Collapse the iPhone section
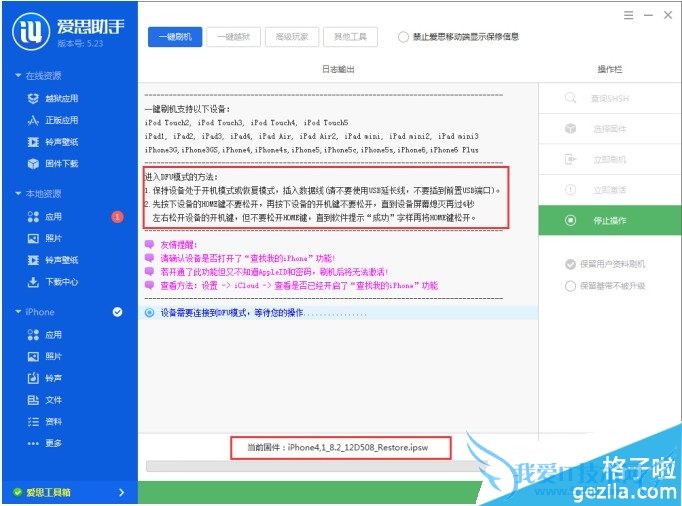Viewport: 682px width, 506px height. coord(18,312)
